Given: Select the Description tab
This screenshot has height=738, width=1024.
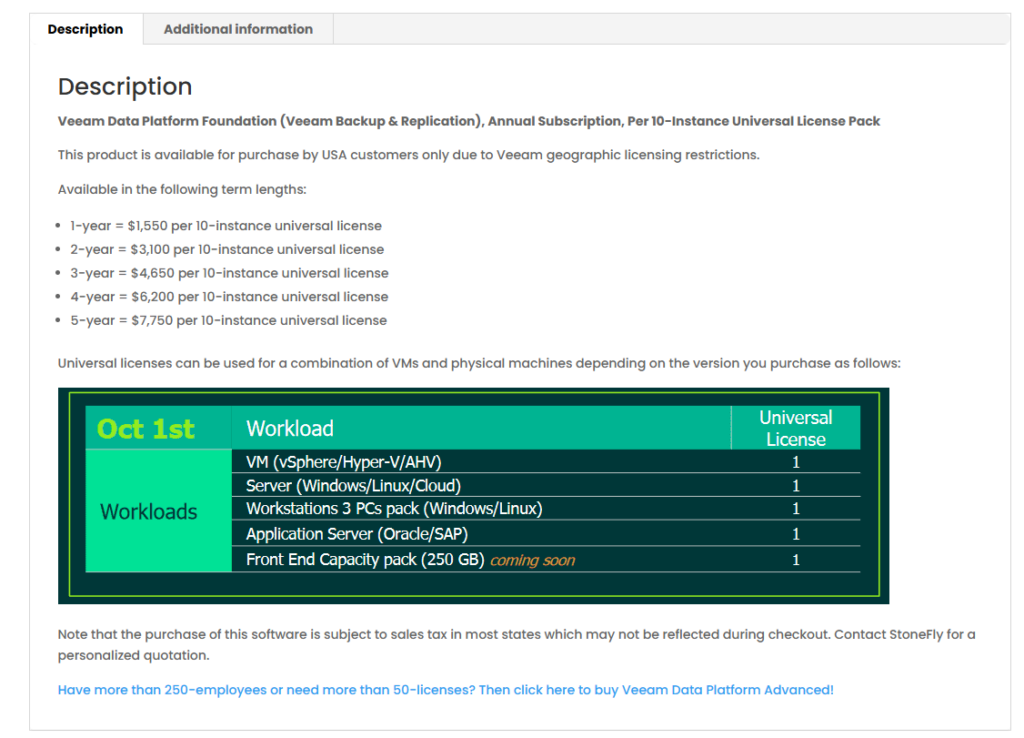Looking at the screenshot, I should pyautogui.click(x=85, y=29).
